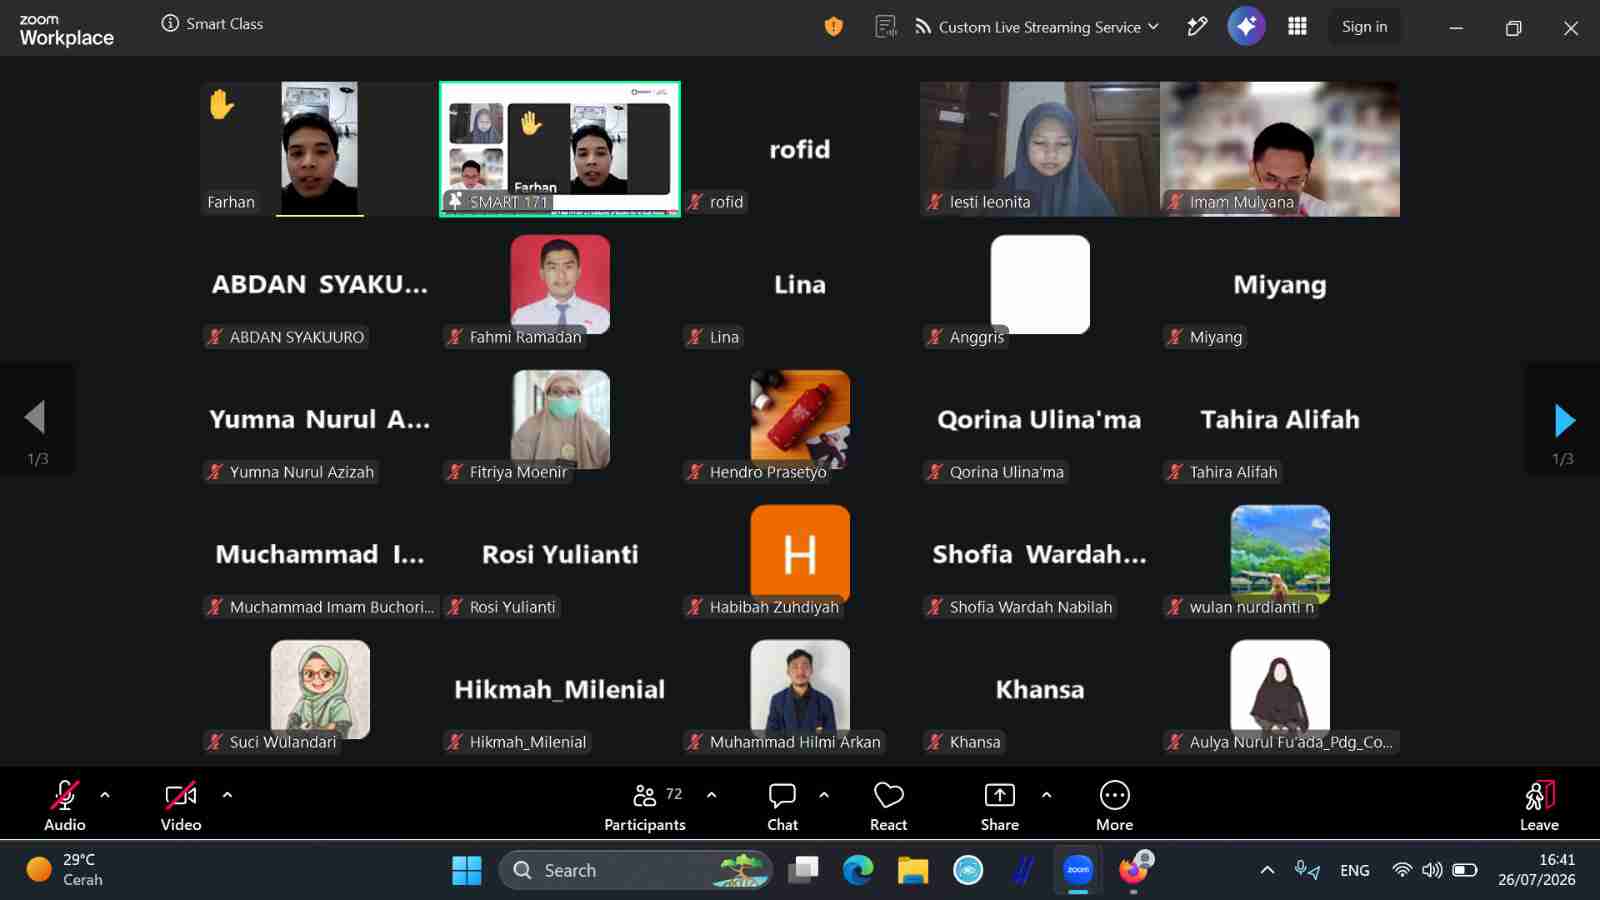Expand audio options arrow
Image resolution: width=1600 pixels, height=900 pixels.
click(x=105, y=795)
